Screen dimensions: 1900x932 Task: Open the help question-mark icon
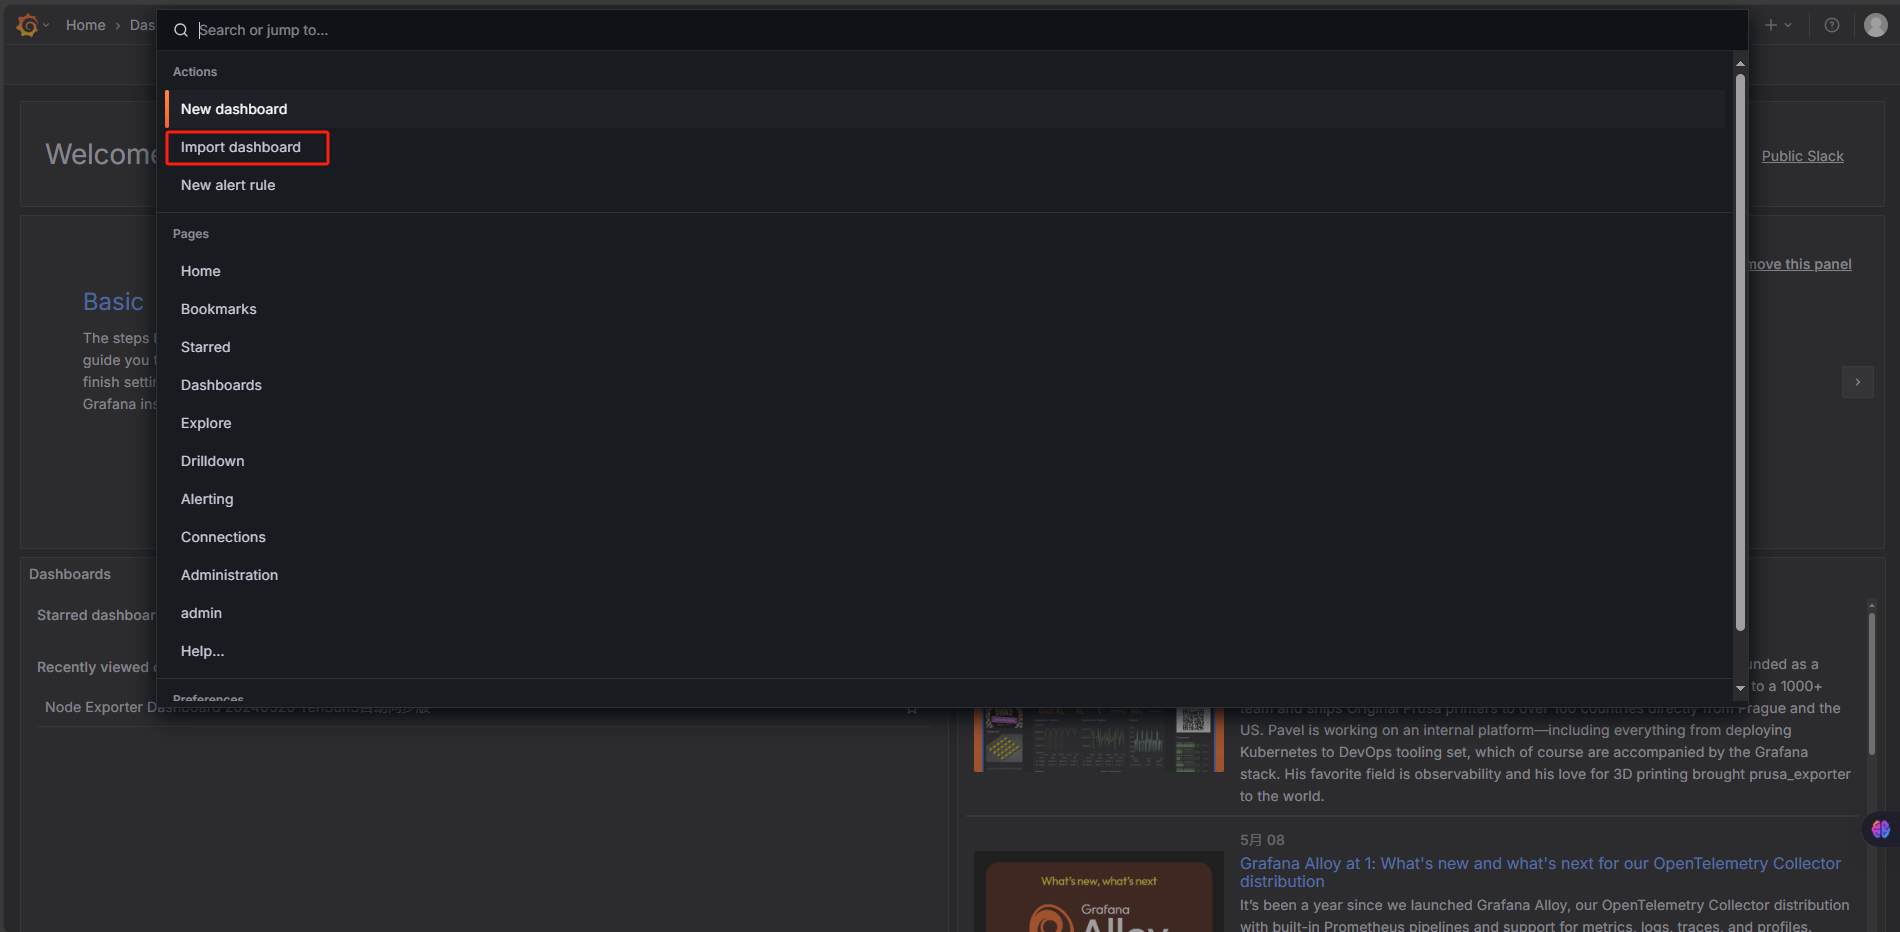tap(1832, 25)
